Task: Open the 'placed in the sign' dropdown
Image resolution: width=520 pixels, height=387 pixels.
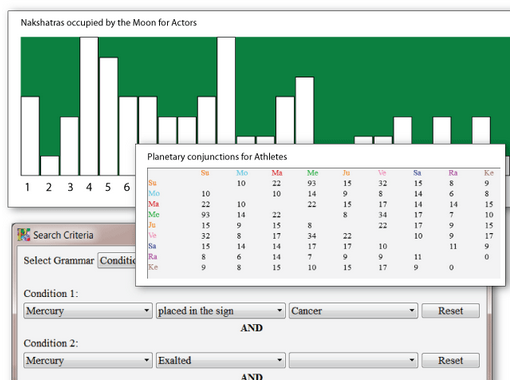Action: tap(221, 311)
